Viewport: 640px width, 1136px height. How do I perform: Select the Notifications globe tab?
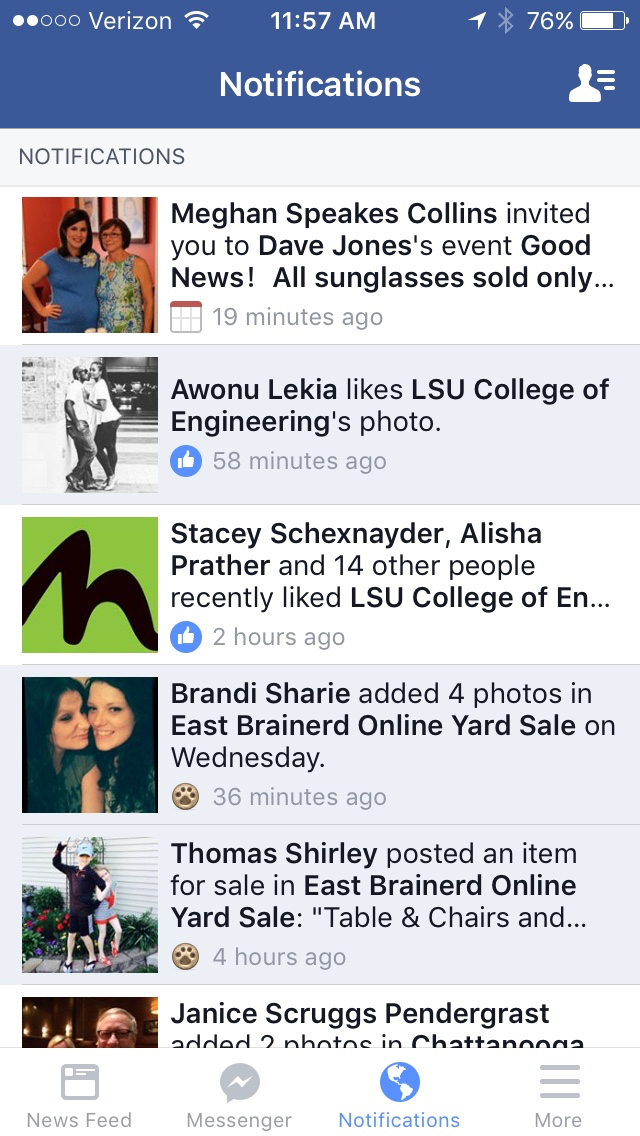[x=399, y=1094]
